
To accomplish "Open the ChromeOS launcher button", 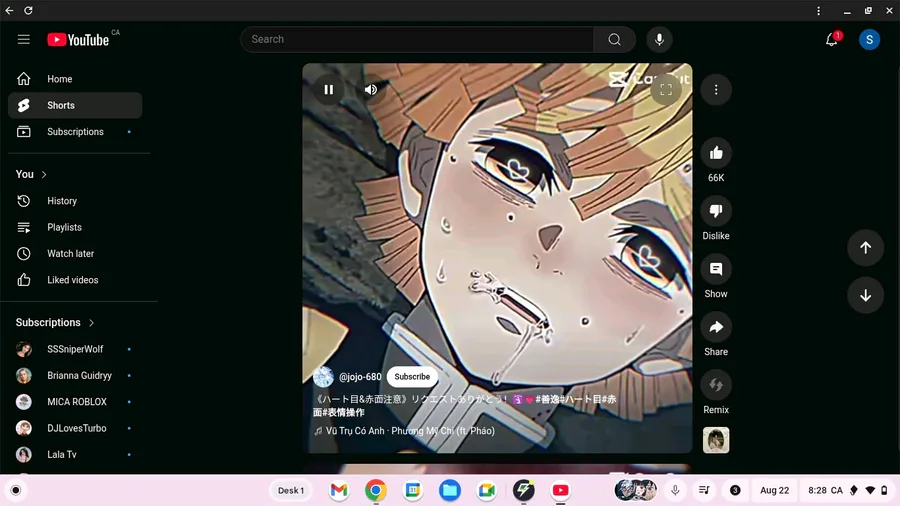I will tap(15, 491).
